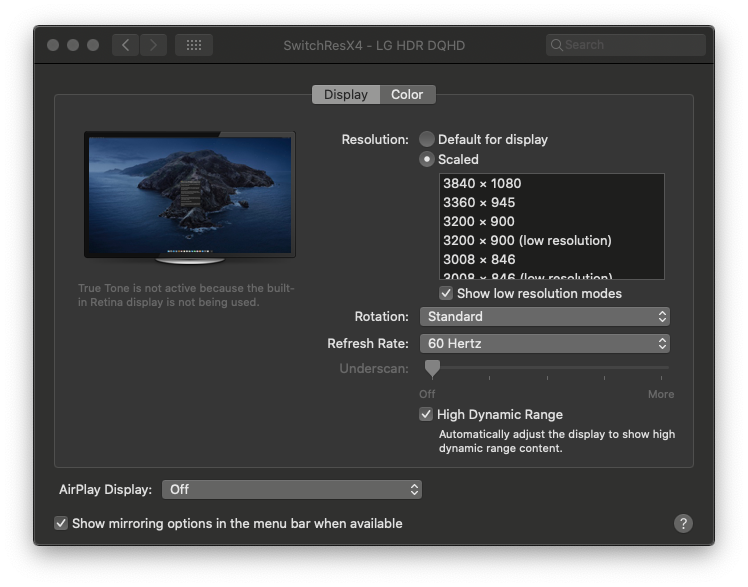Choose 3200 × 900 resolution without low resolution
748x587 pixels.
[x=551, y=222]
